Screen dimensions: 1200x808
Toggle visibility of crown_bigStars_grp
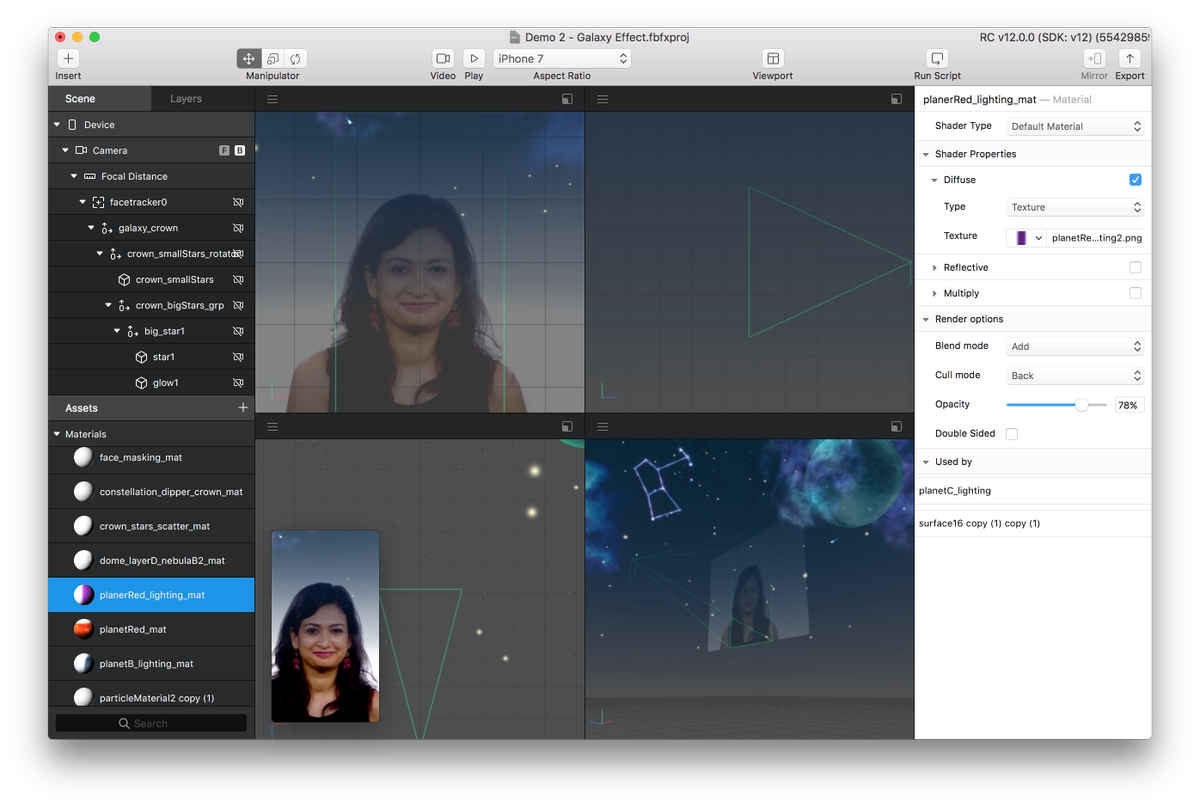coord(238,305)
